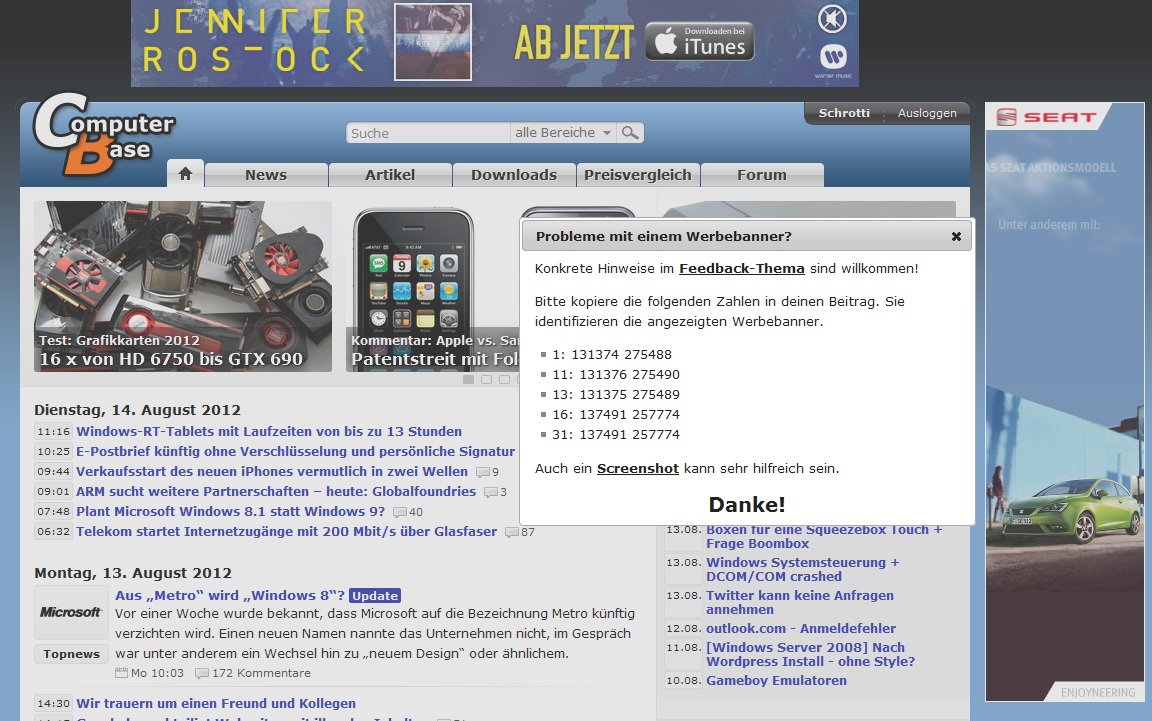
Task: Open Windows-RT-Tablets Laufzeiten article
Action: click(x=269, y=431)
